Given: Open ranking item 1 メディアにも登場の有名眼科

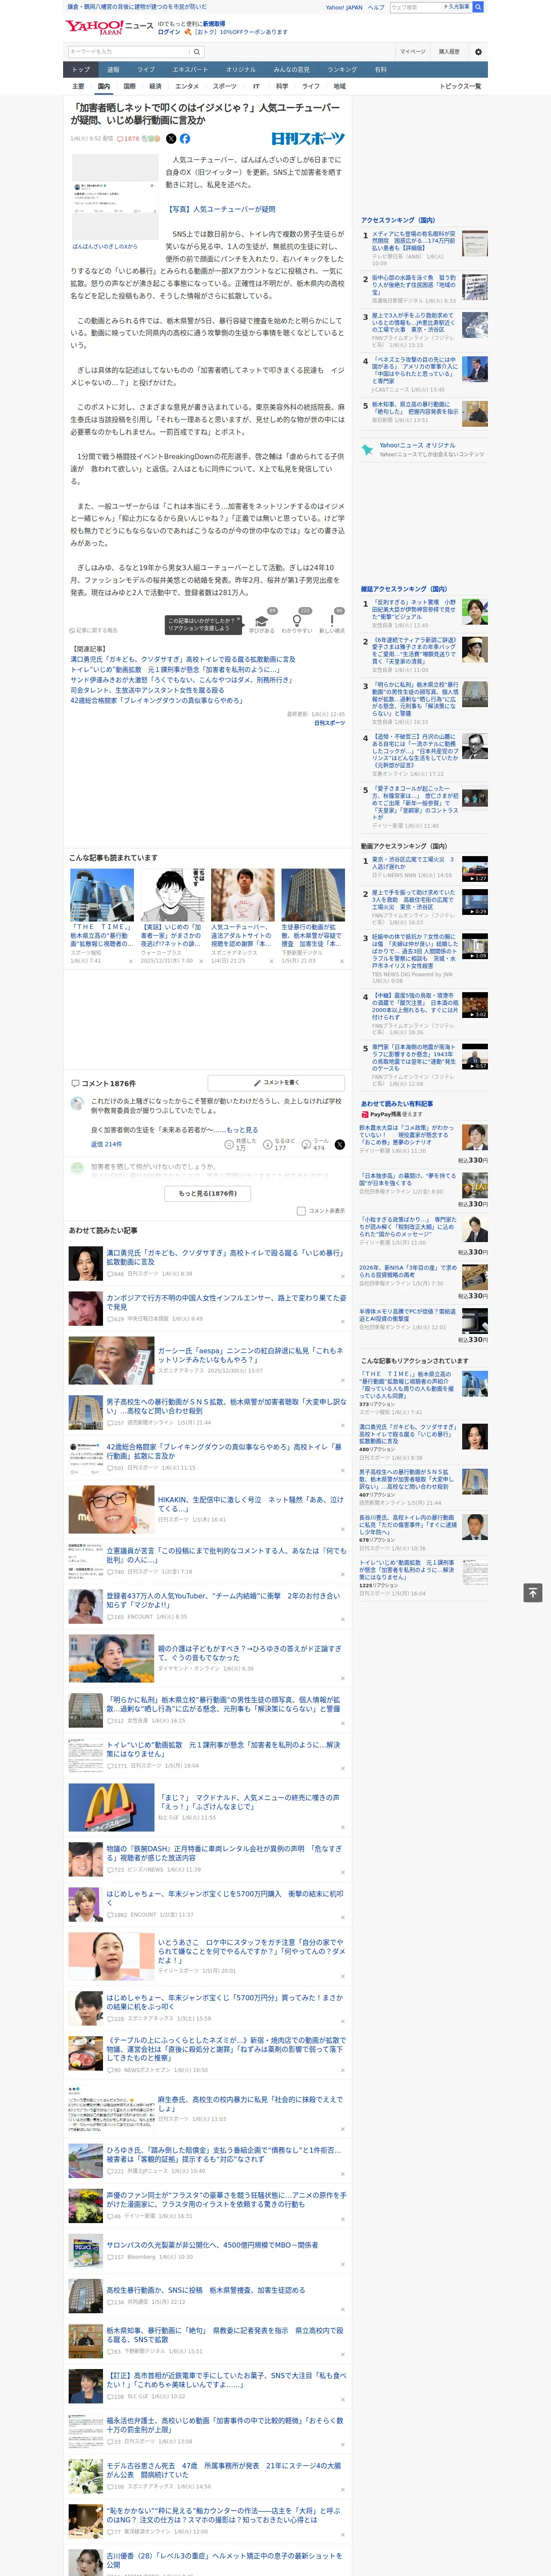Looking at the screenshot, I should click(414, 241).
